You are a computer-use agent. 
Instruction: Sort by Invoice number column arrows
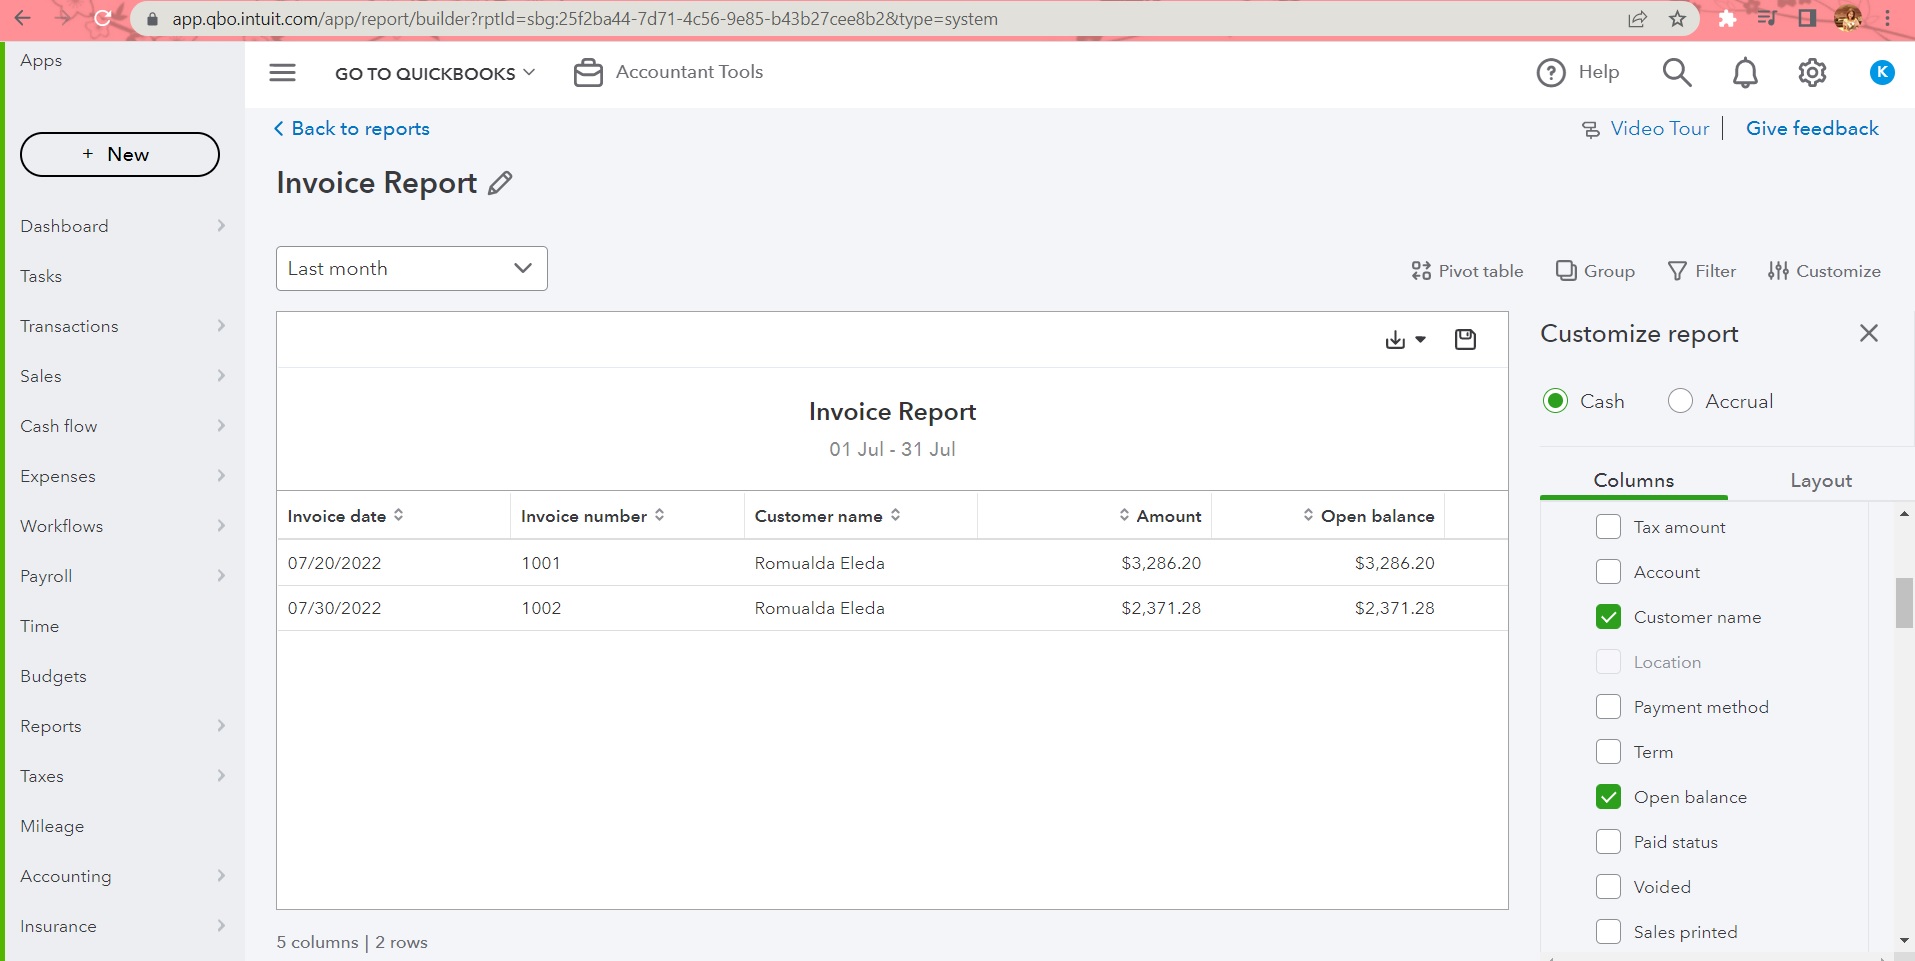(x=659, y=515)
